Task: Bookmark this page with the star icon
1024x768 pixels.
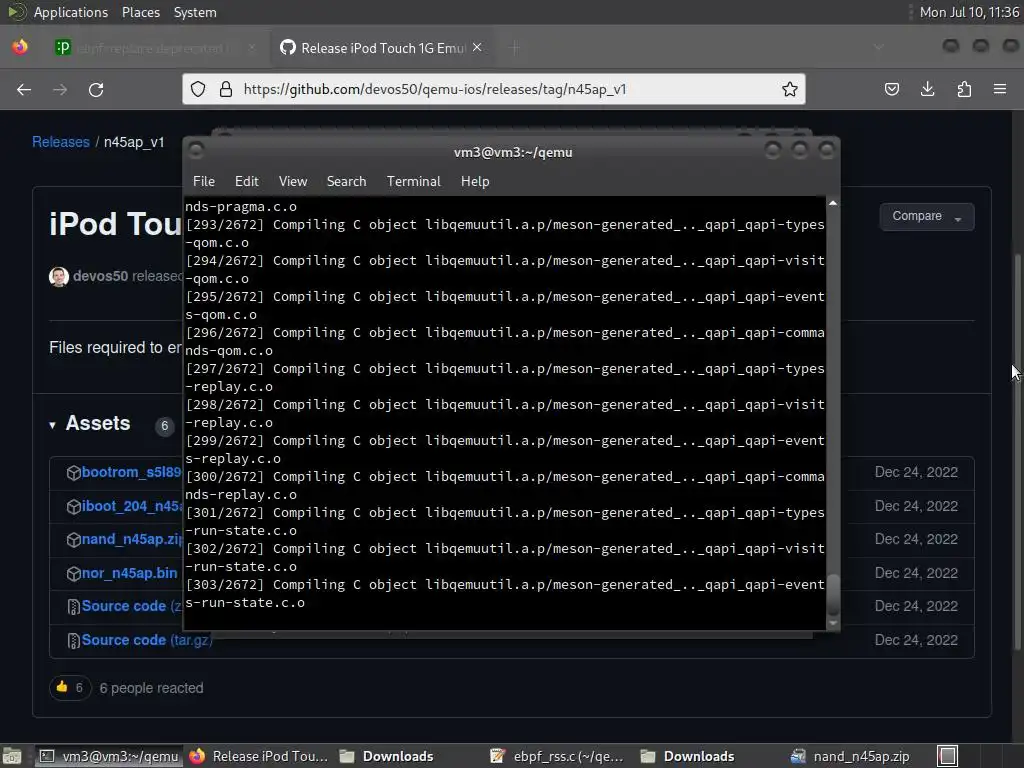Action: click(790, 89)
